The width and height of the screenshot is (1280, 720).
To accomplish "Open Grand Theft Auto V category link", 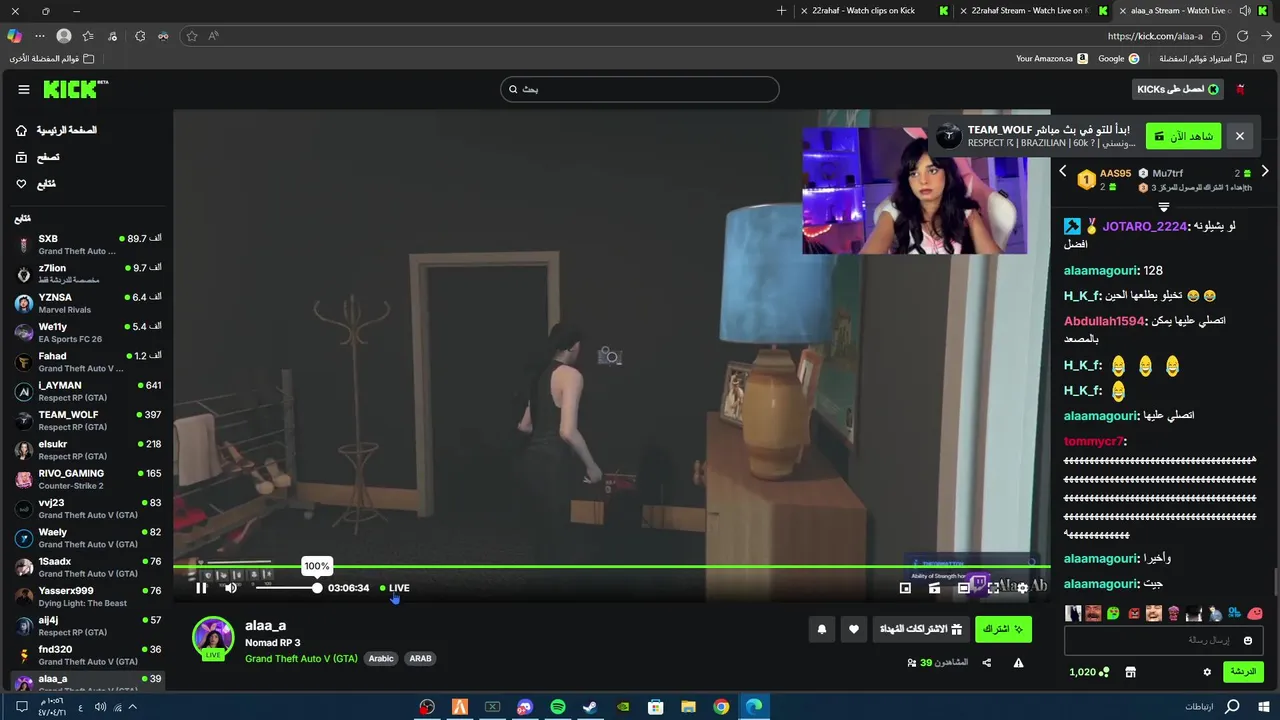I will [x=301, y=659].
